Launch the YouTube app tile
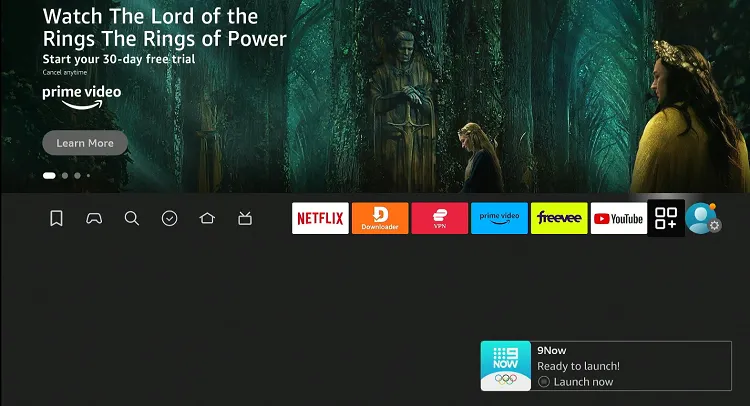750x406 pixels. tap(619, 218)
